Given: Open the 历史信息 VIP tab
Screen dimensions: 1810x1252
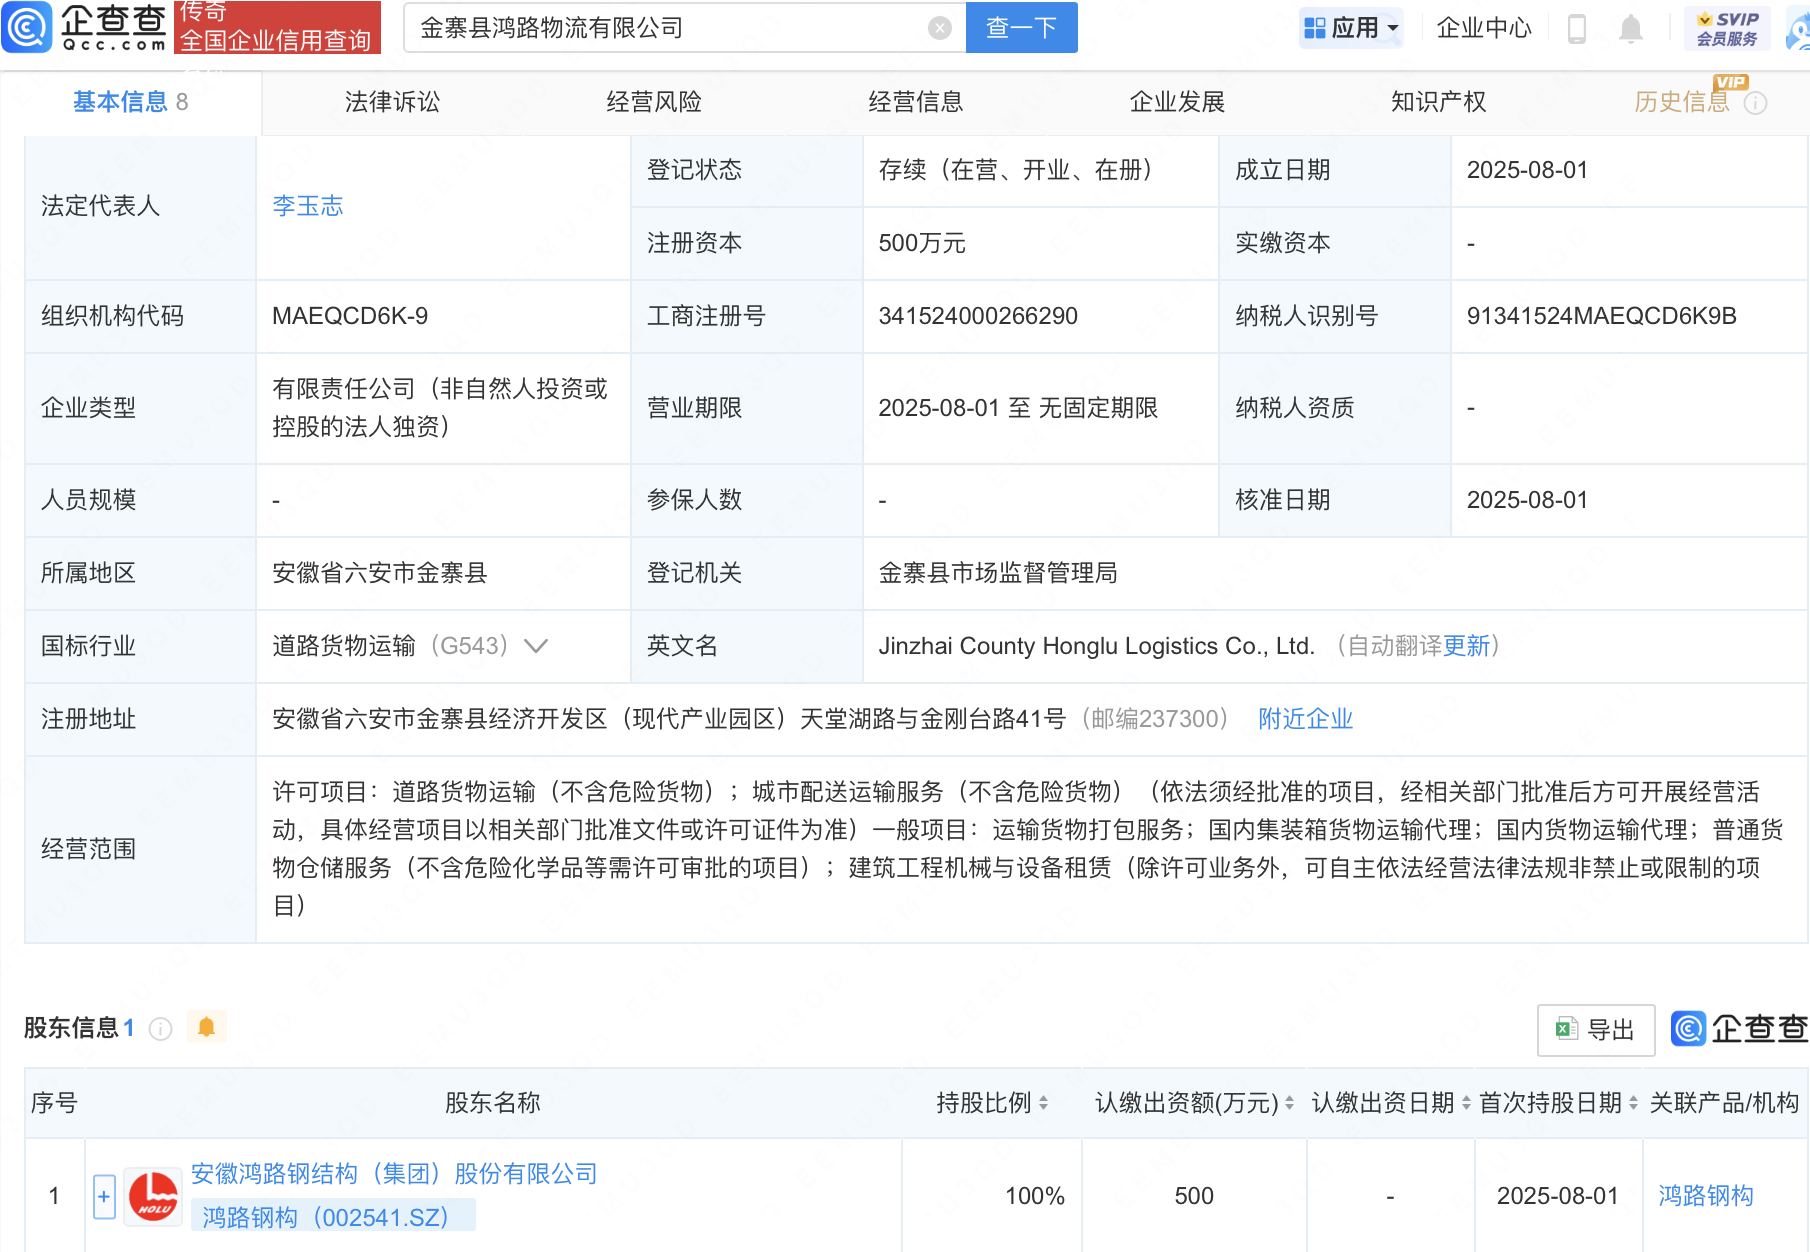Looking at the screenshot, I should click(x=1682, y=102).
